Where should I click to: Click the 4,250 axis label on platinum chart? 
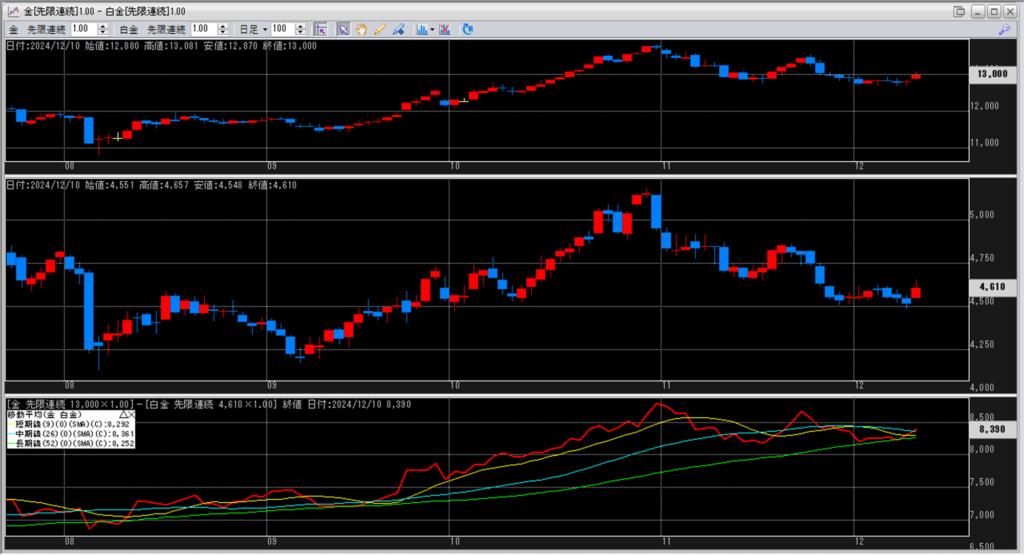[984, 344]
